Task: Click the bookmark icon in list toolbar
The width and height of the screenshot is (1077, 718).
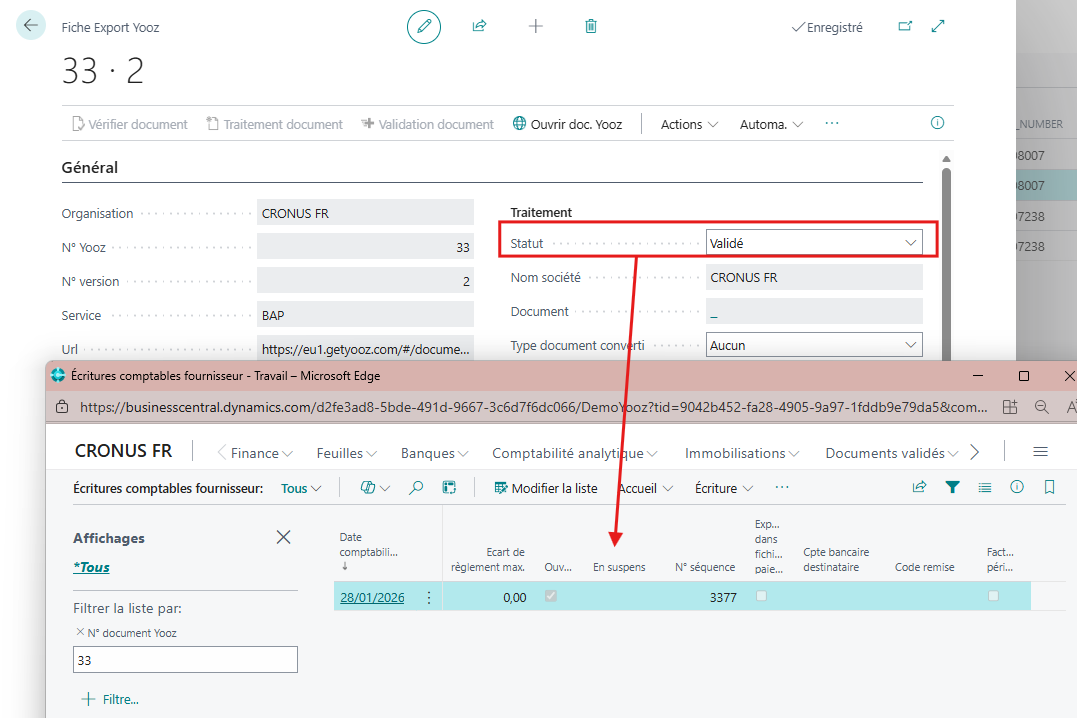Action: [1049, 488]
